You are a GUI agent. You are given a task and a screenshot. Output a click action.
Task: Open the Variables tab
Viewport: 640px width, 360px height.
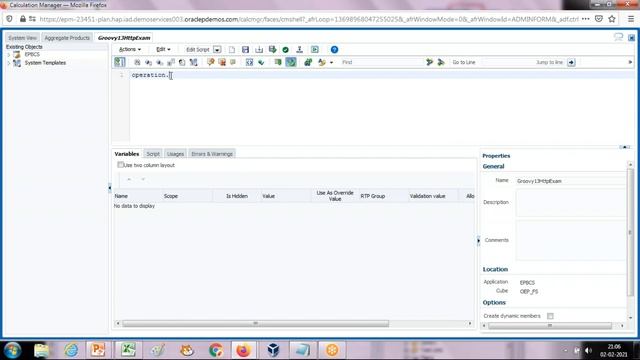point(127,154)
